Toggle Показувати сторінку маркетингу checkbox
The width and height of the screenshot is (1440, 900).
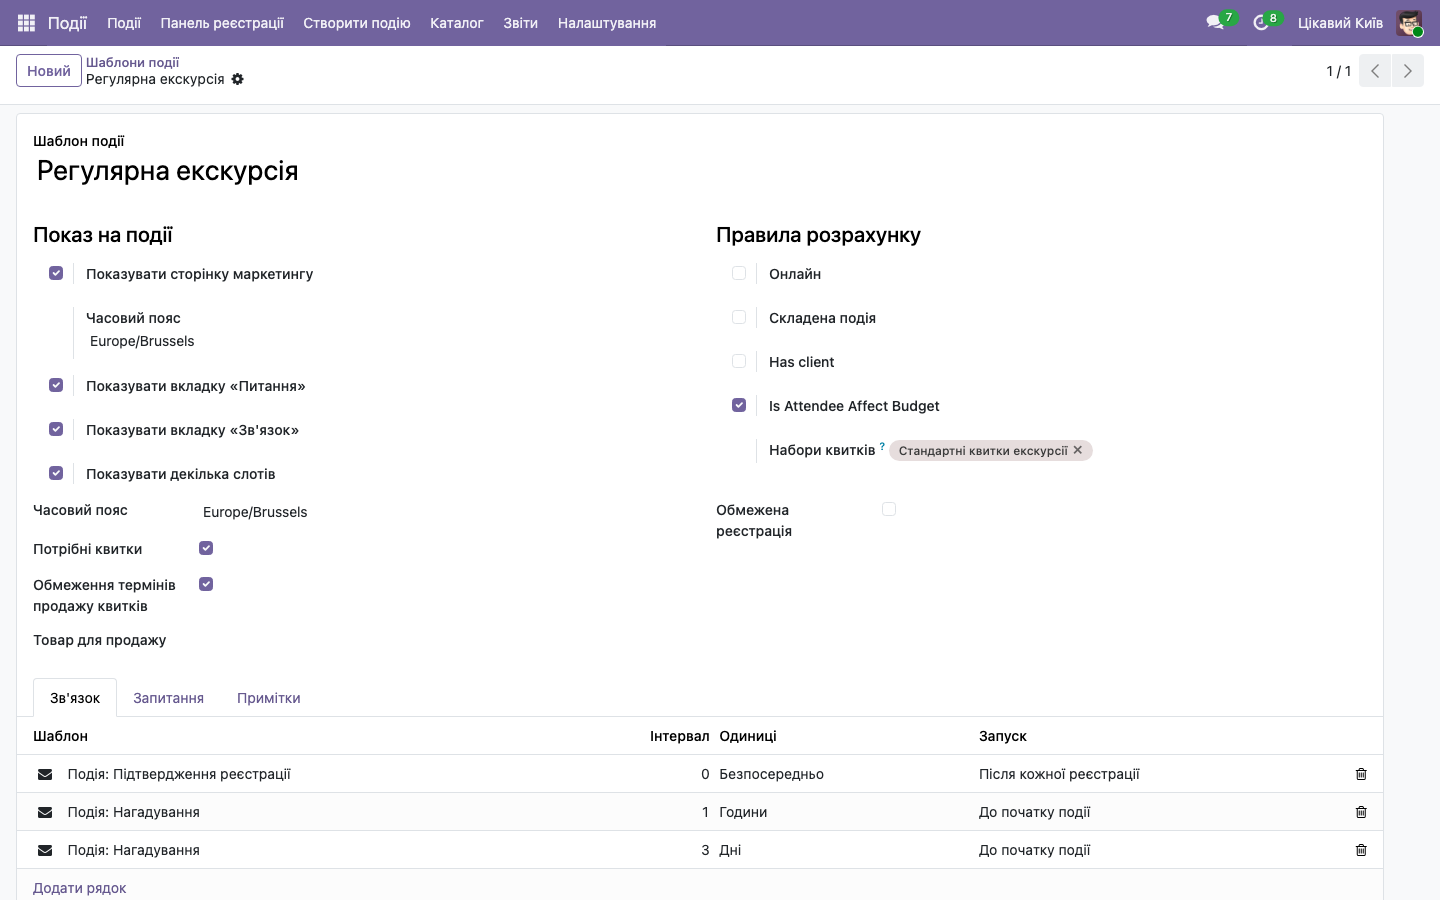[56, 273]
